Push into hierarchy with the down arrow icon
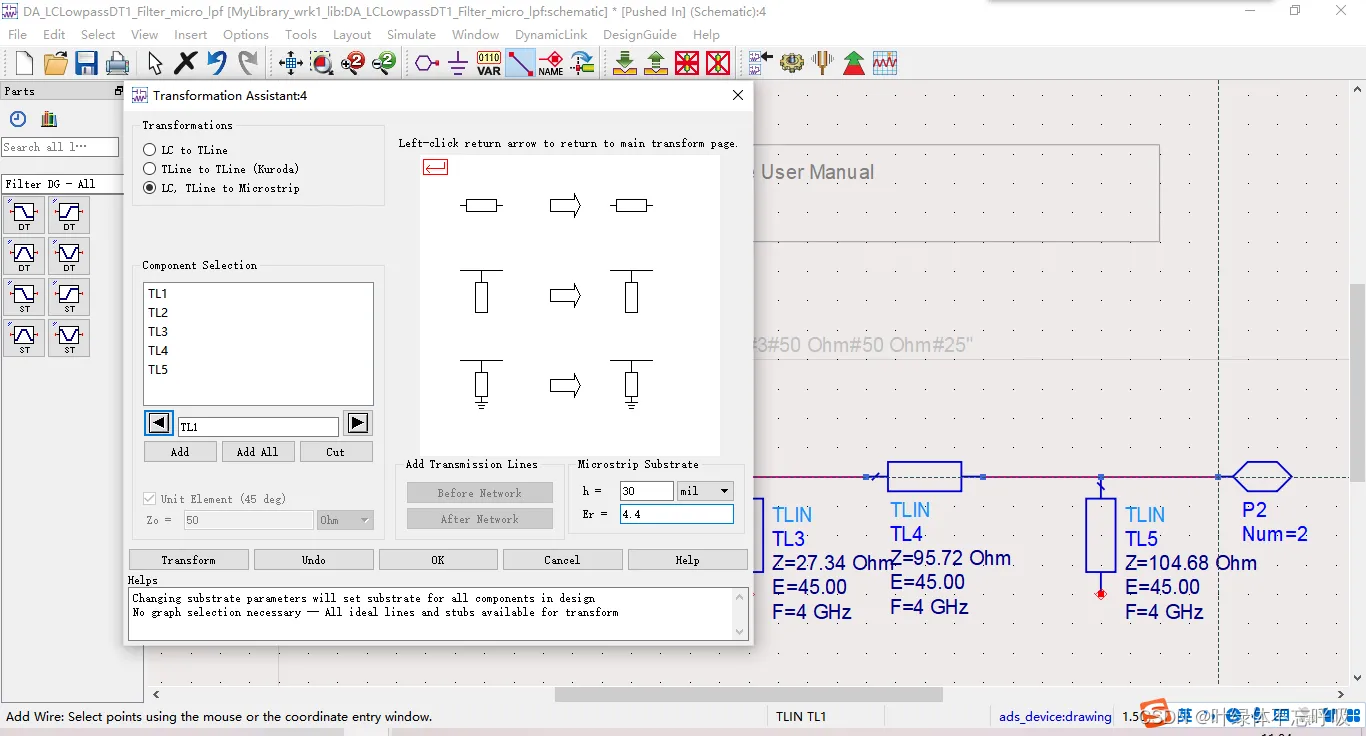Image resolution: width=1366 pixels, height=736 pixels. 625,64
